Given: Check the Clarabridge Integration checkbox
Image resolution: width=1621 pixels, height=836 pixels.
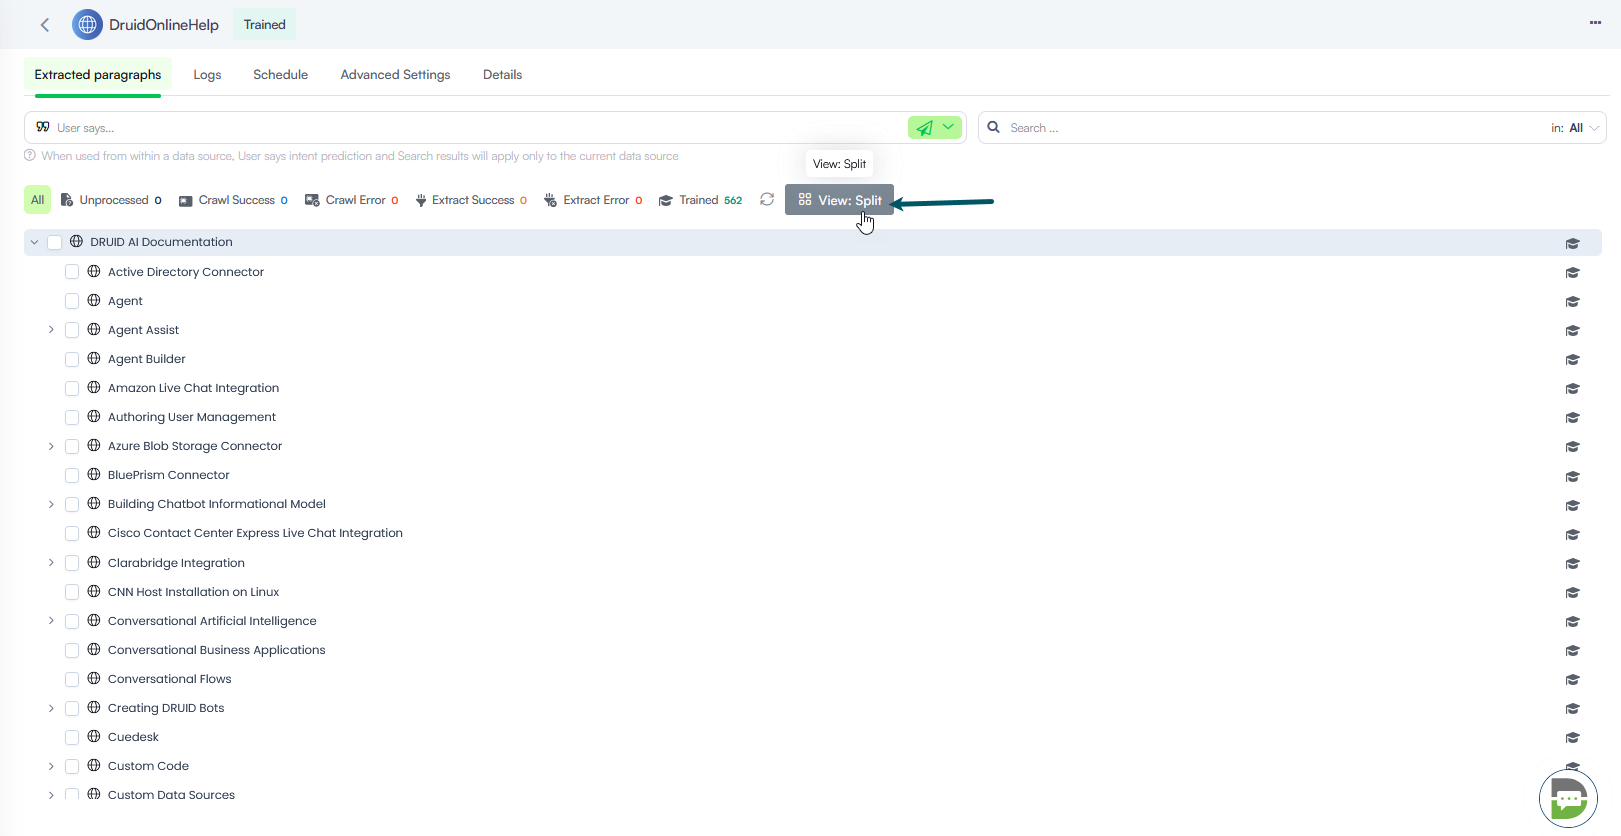Looking at the screenshot, I should pos(72,563).
